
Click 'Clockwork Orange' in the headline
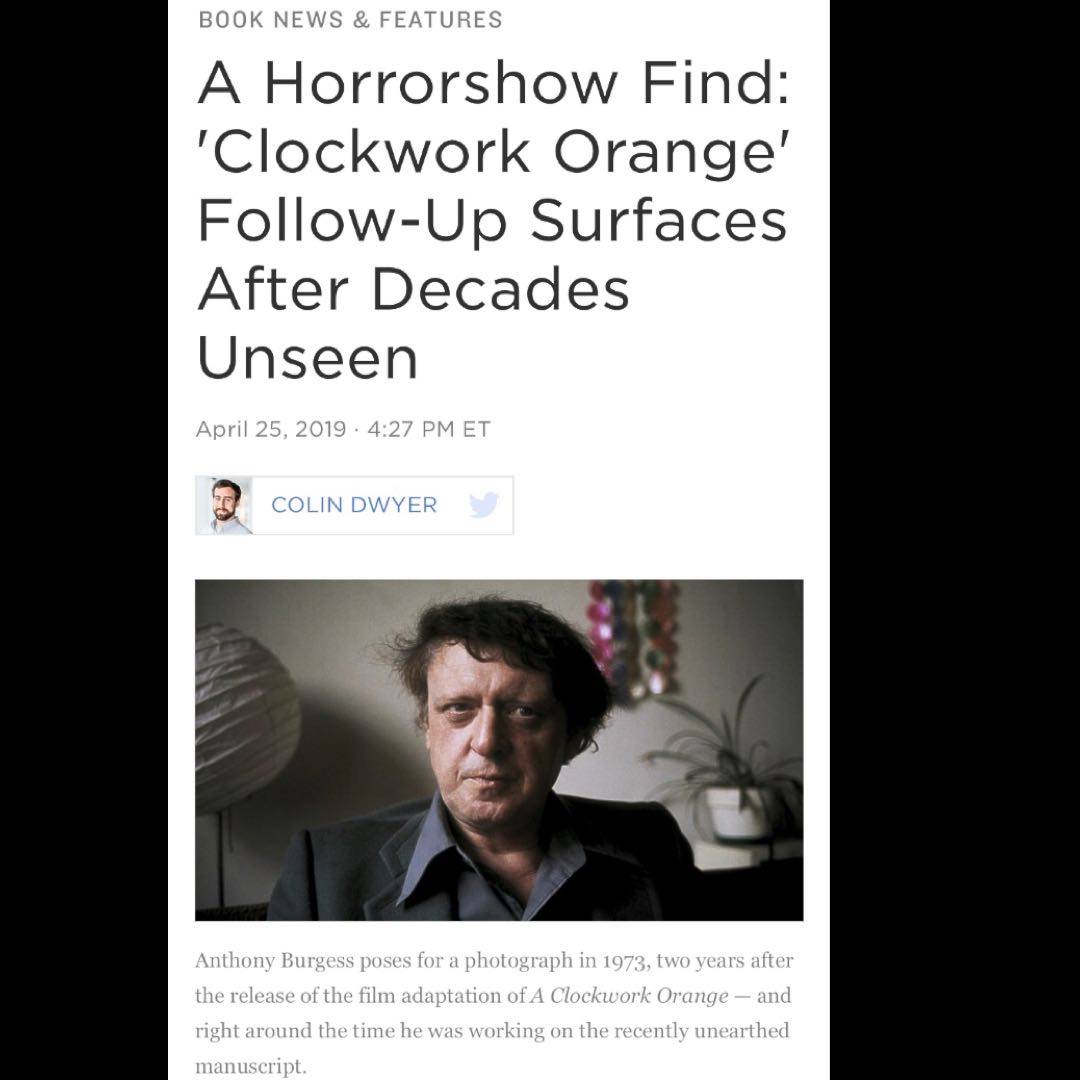click(493, 152)
